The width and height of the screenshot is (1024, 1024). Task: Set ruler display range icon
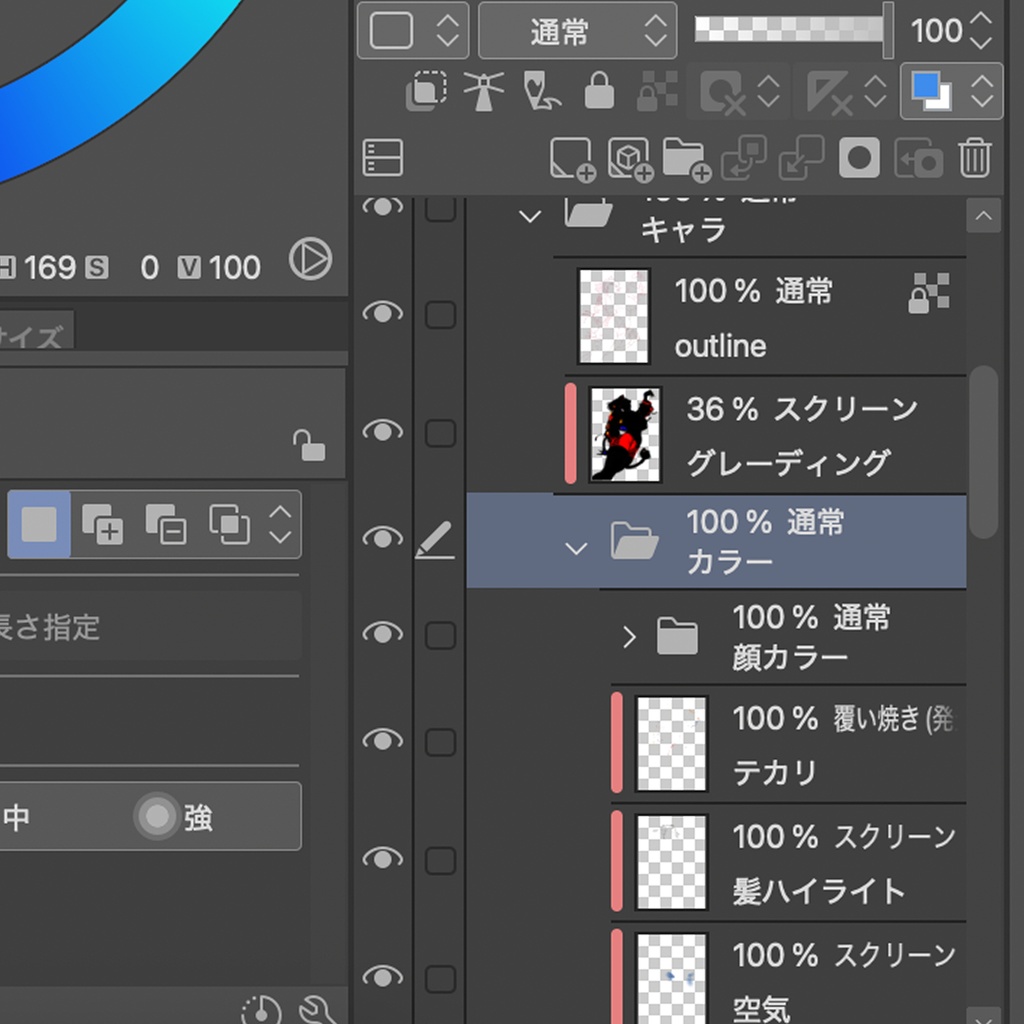pos(829,92)
